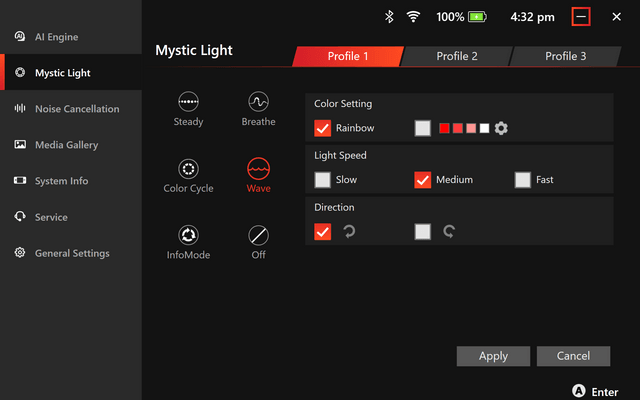The width and height of the screenshot is (640, 400).
Task: Pick the lighter red color swatch
Action: click(458, 128)
